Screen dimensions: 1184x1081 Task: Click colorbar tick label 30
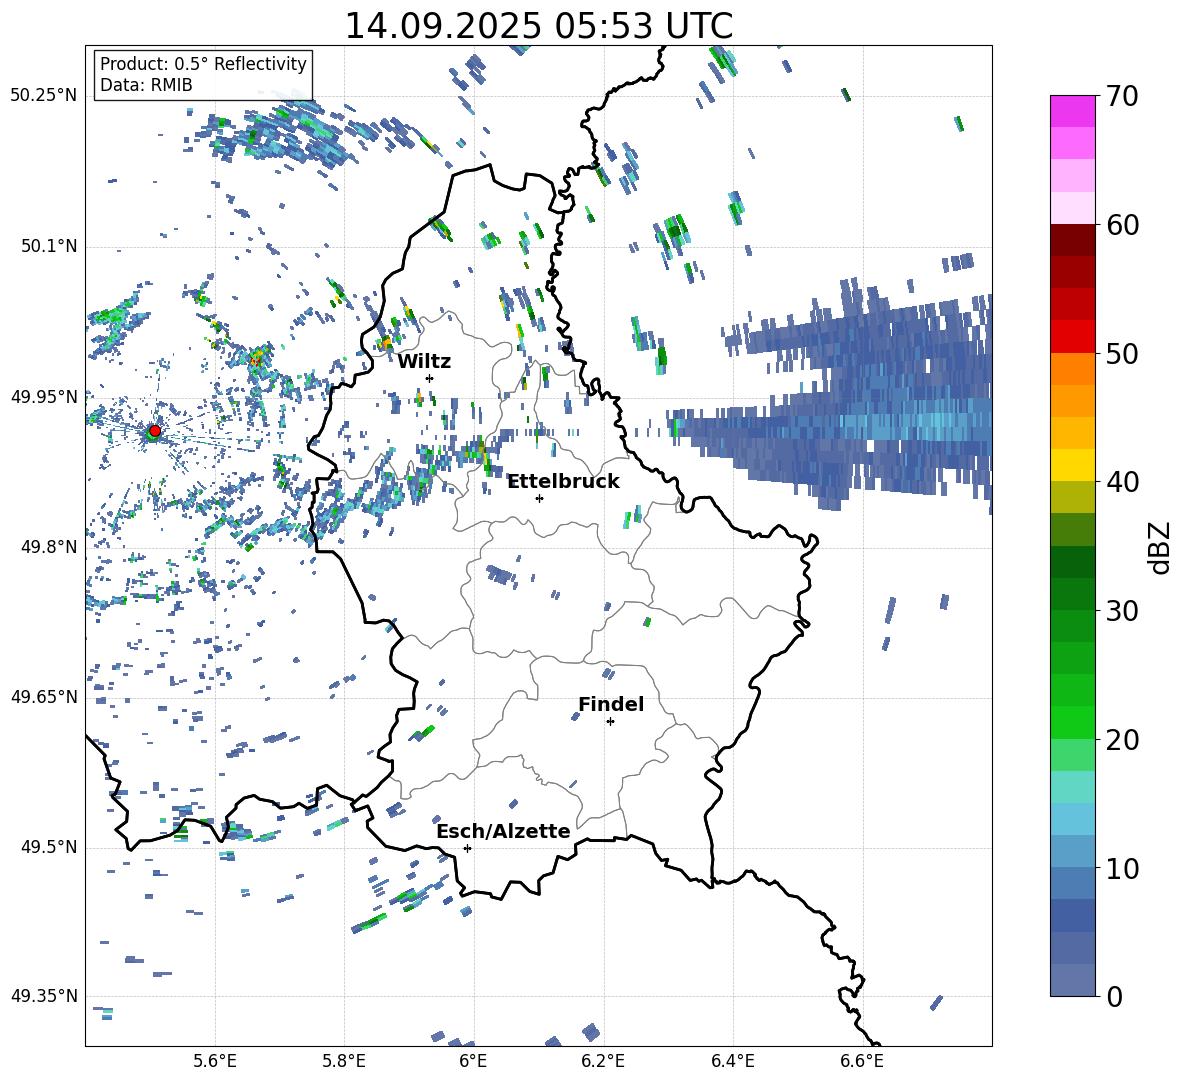click(1122, 611)
